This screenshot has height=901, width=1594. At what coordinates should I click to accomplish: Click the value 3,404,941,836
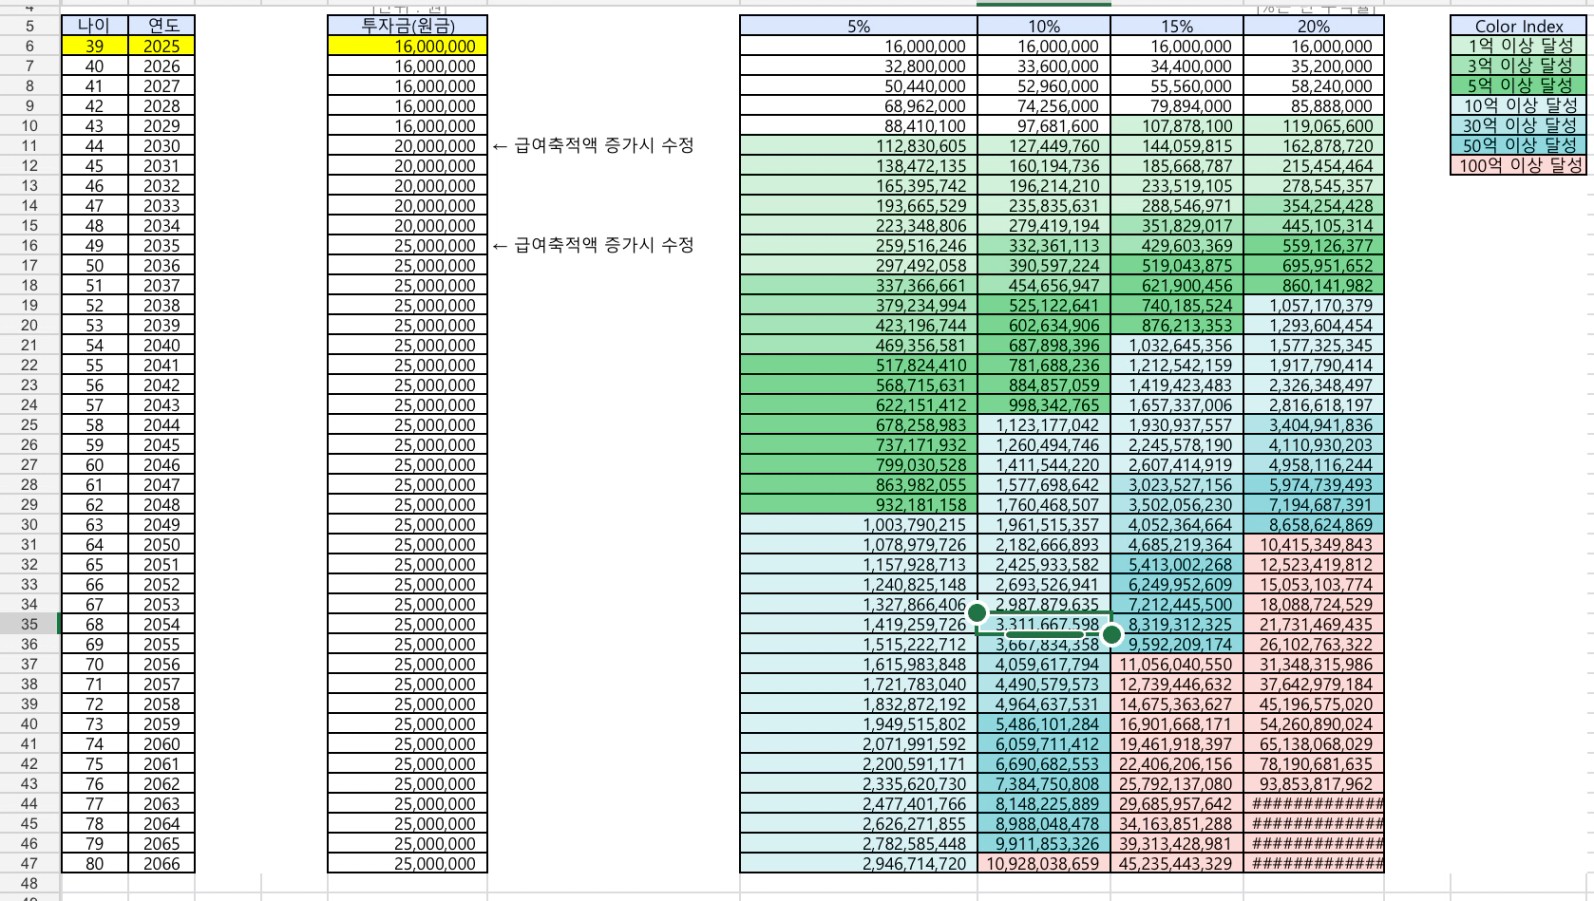[1313, 425]
